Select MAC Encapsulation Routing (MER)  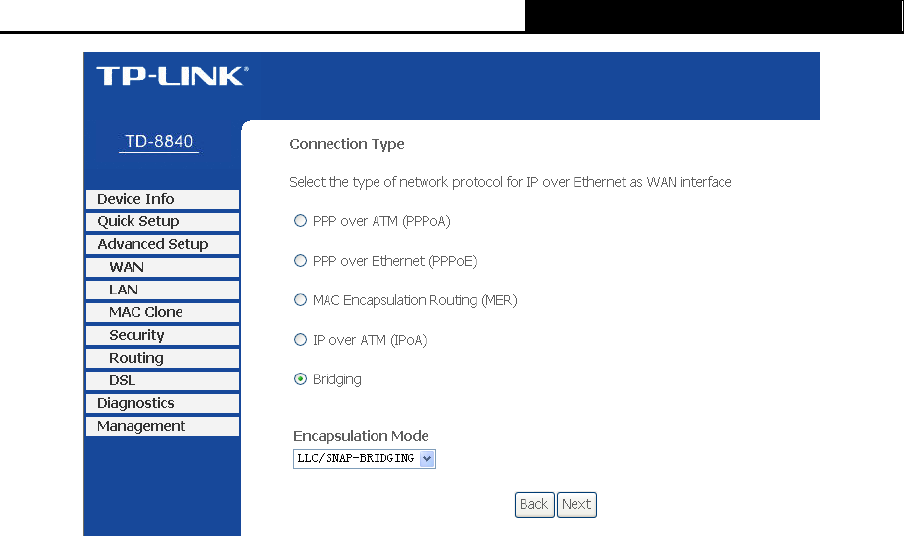pyautogui.click(x=300, y=300)
